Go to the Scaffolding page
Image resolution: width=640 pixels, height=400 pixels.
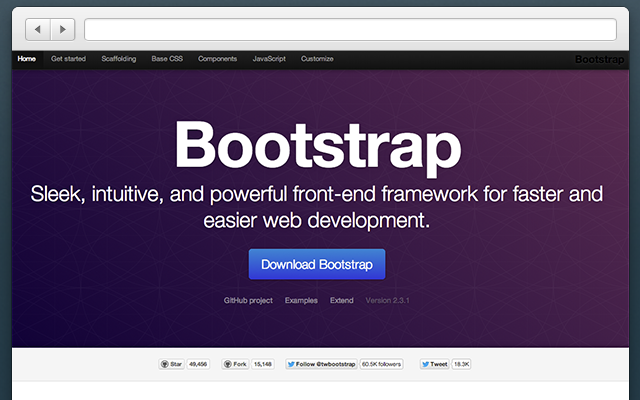[x=119, y=59]
